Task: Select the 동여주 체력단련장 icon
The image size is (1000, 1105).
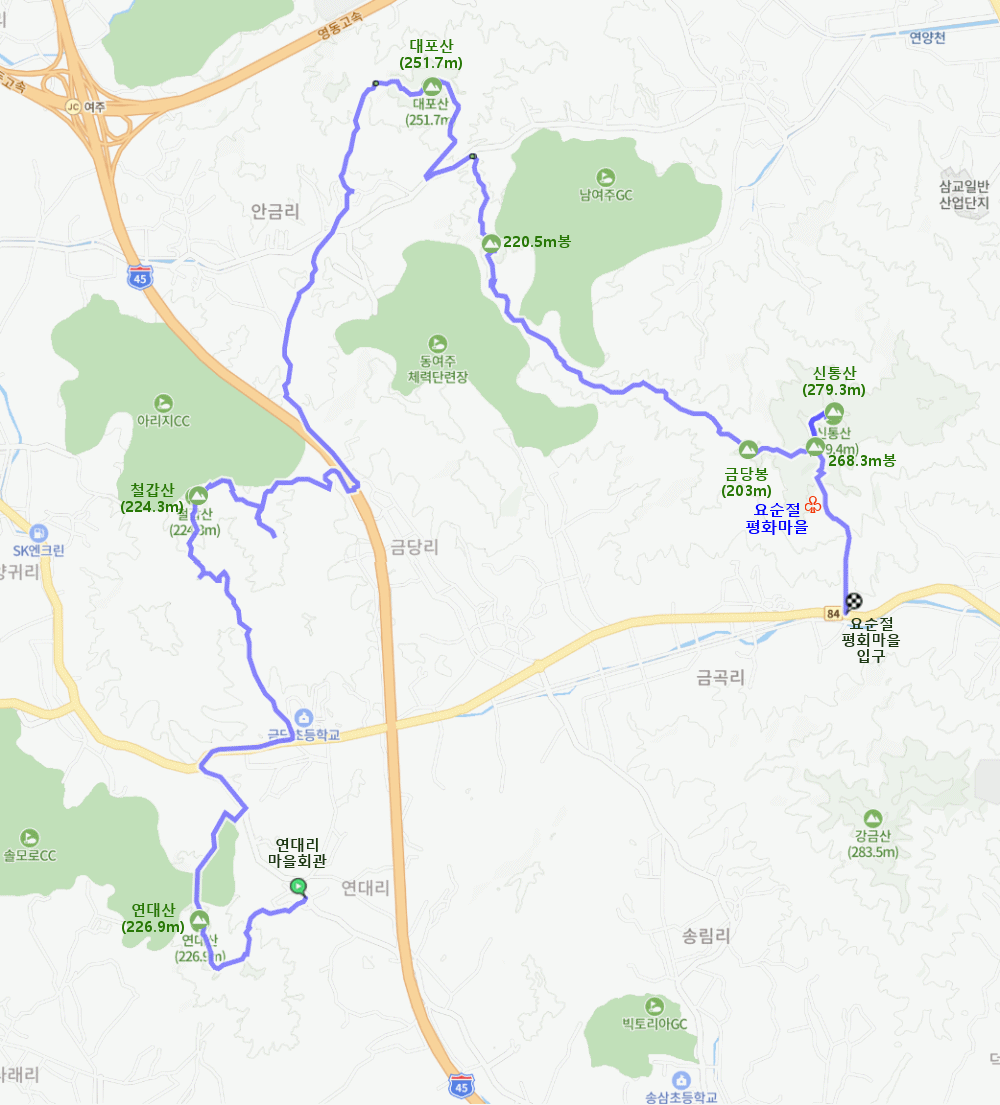Action: point(438,344)
